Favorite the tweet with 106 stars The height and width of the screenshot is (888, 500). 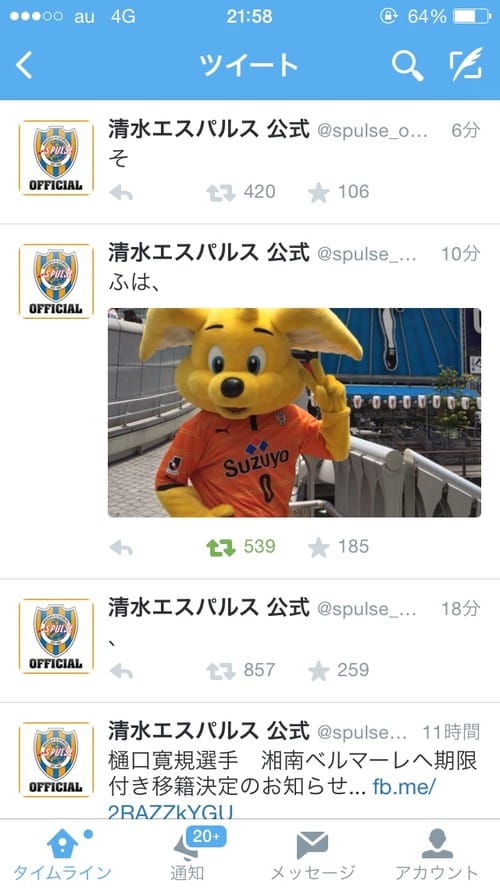(318, 193)
